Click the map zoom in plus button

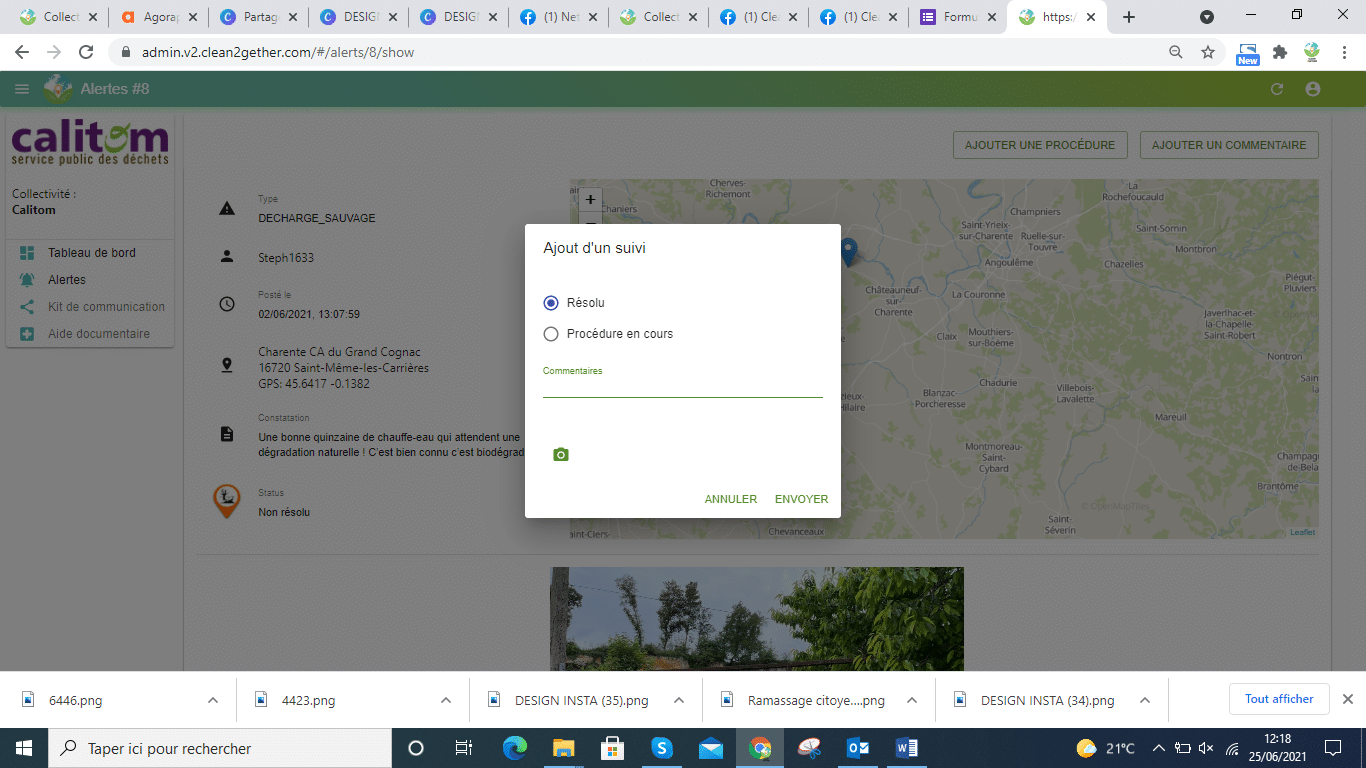pos(590,199)
